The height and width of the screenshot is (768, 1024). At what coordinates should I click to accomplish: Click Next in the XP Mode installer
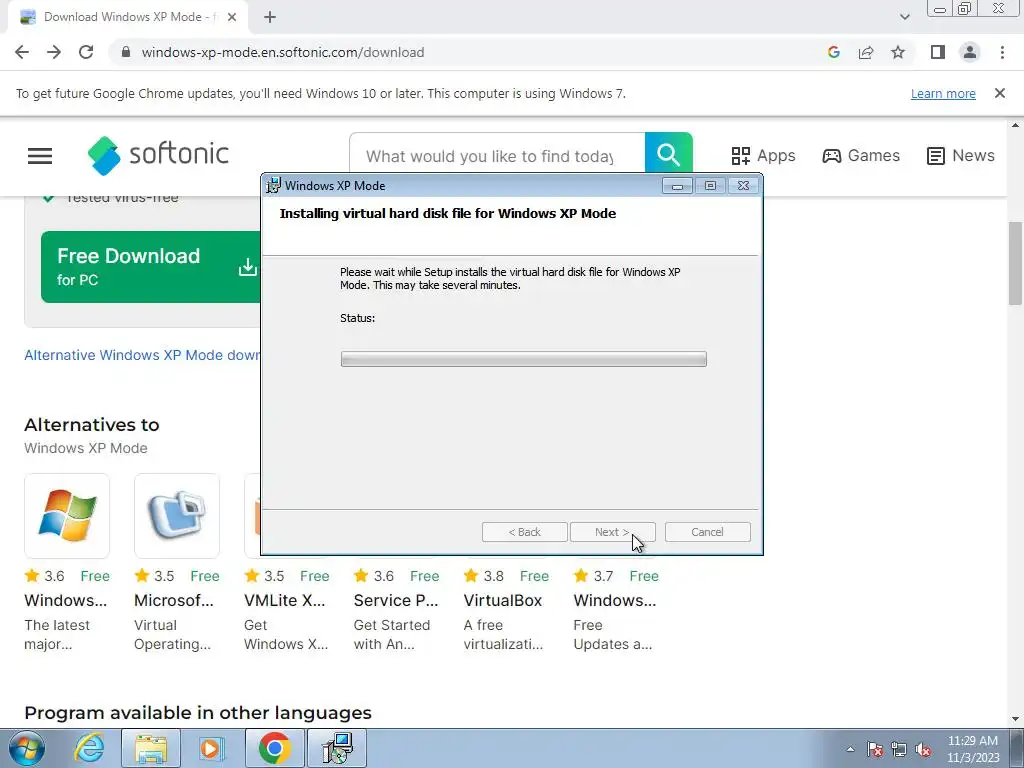click(613, 532)
